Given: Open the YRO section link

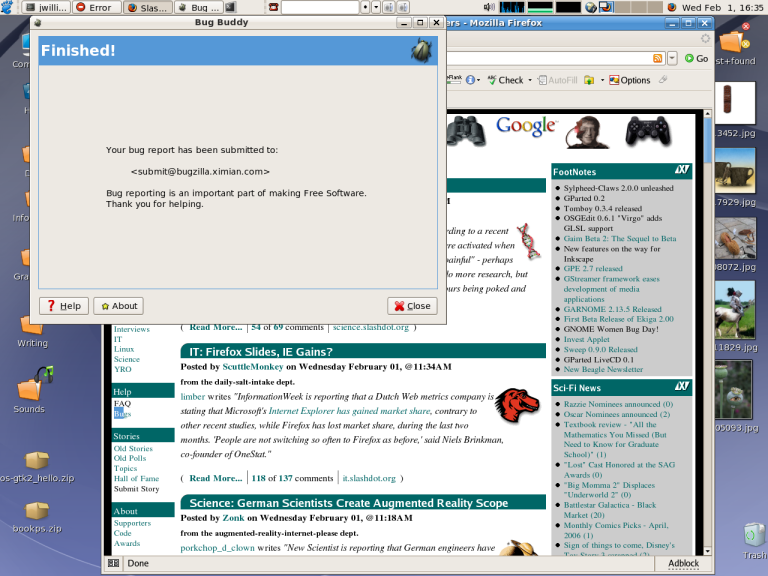Looking at the screenshot, I should [x=122, y=369].
